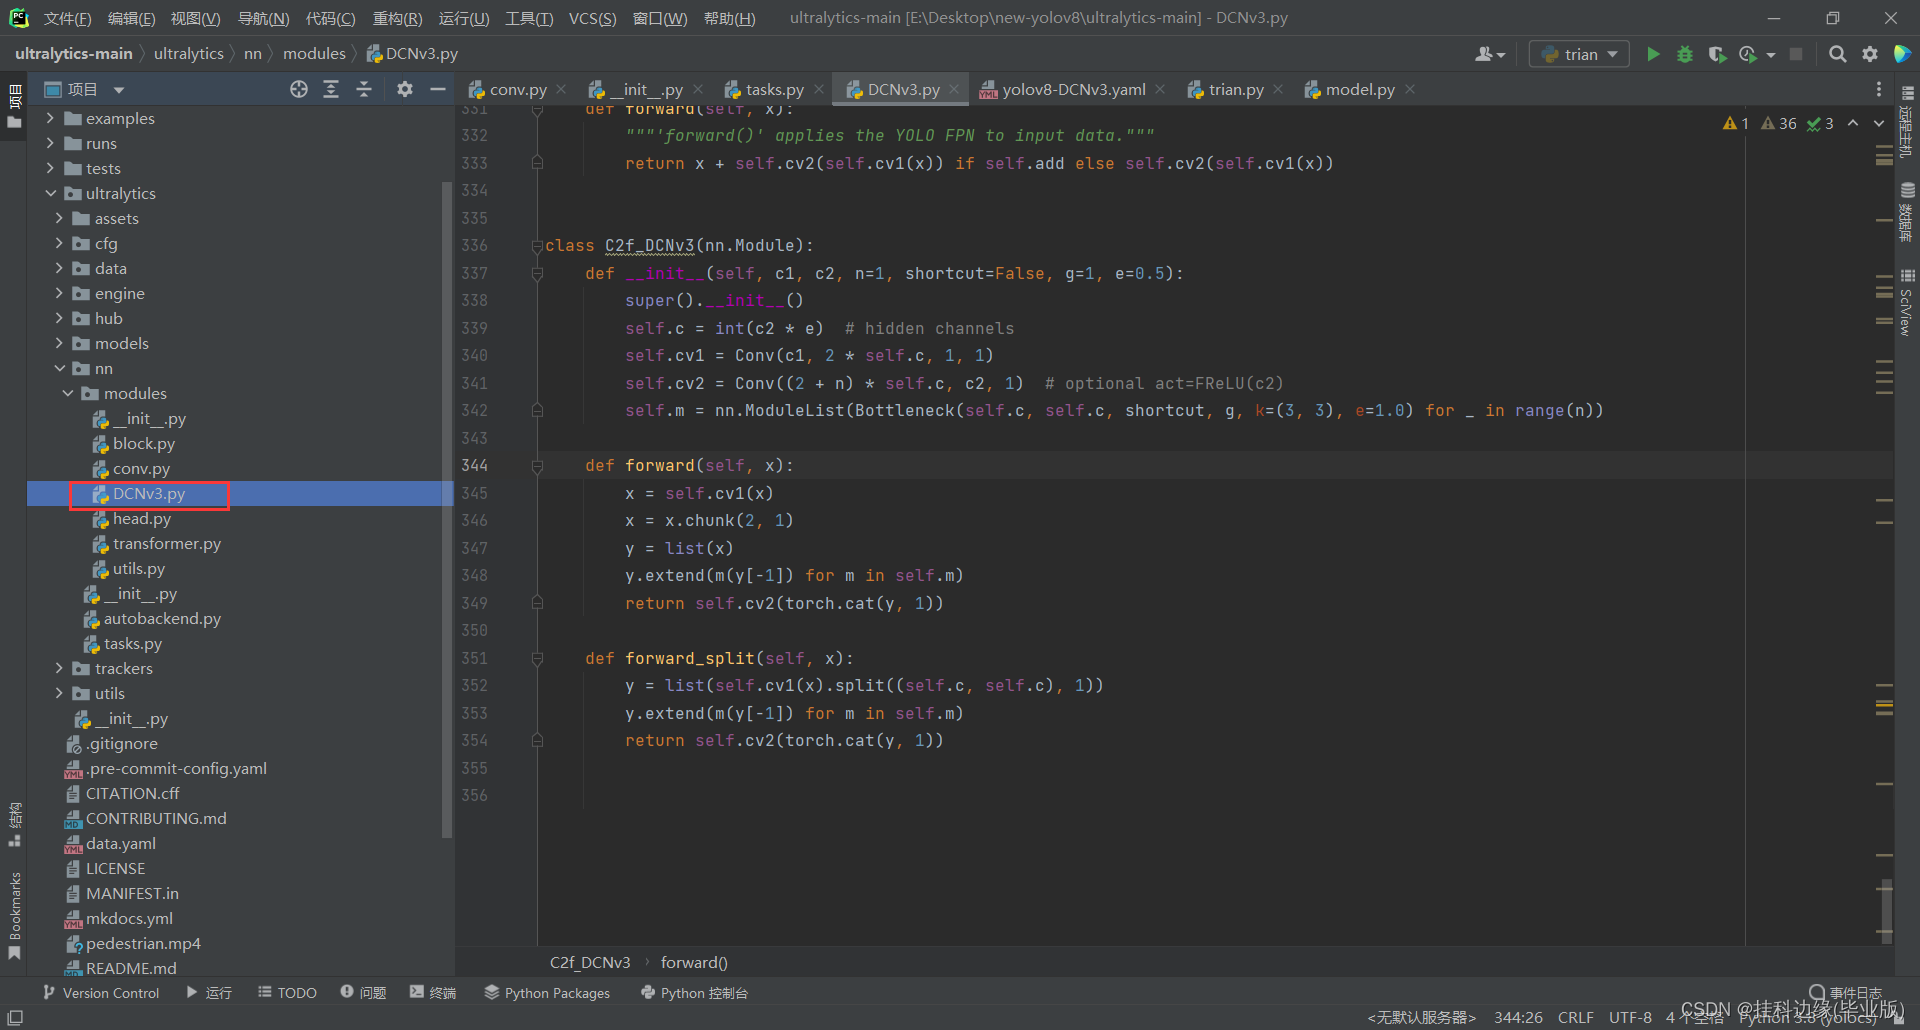Toggle tool window bars at bottom-left corner
Screen dimensions: 1920x1030
tap(15, 1017)
